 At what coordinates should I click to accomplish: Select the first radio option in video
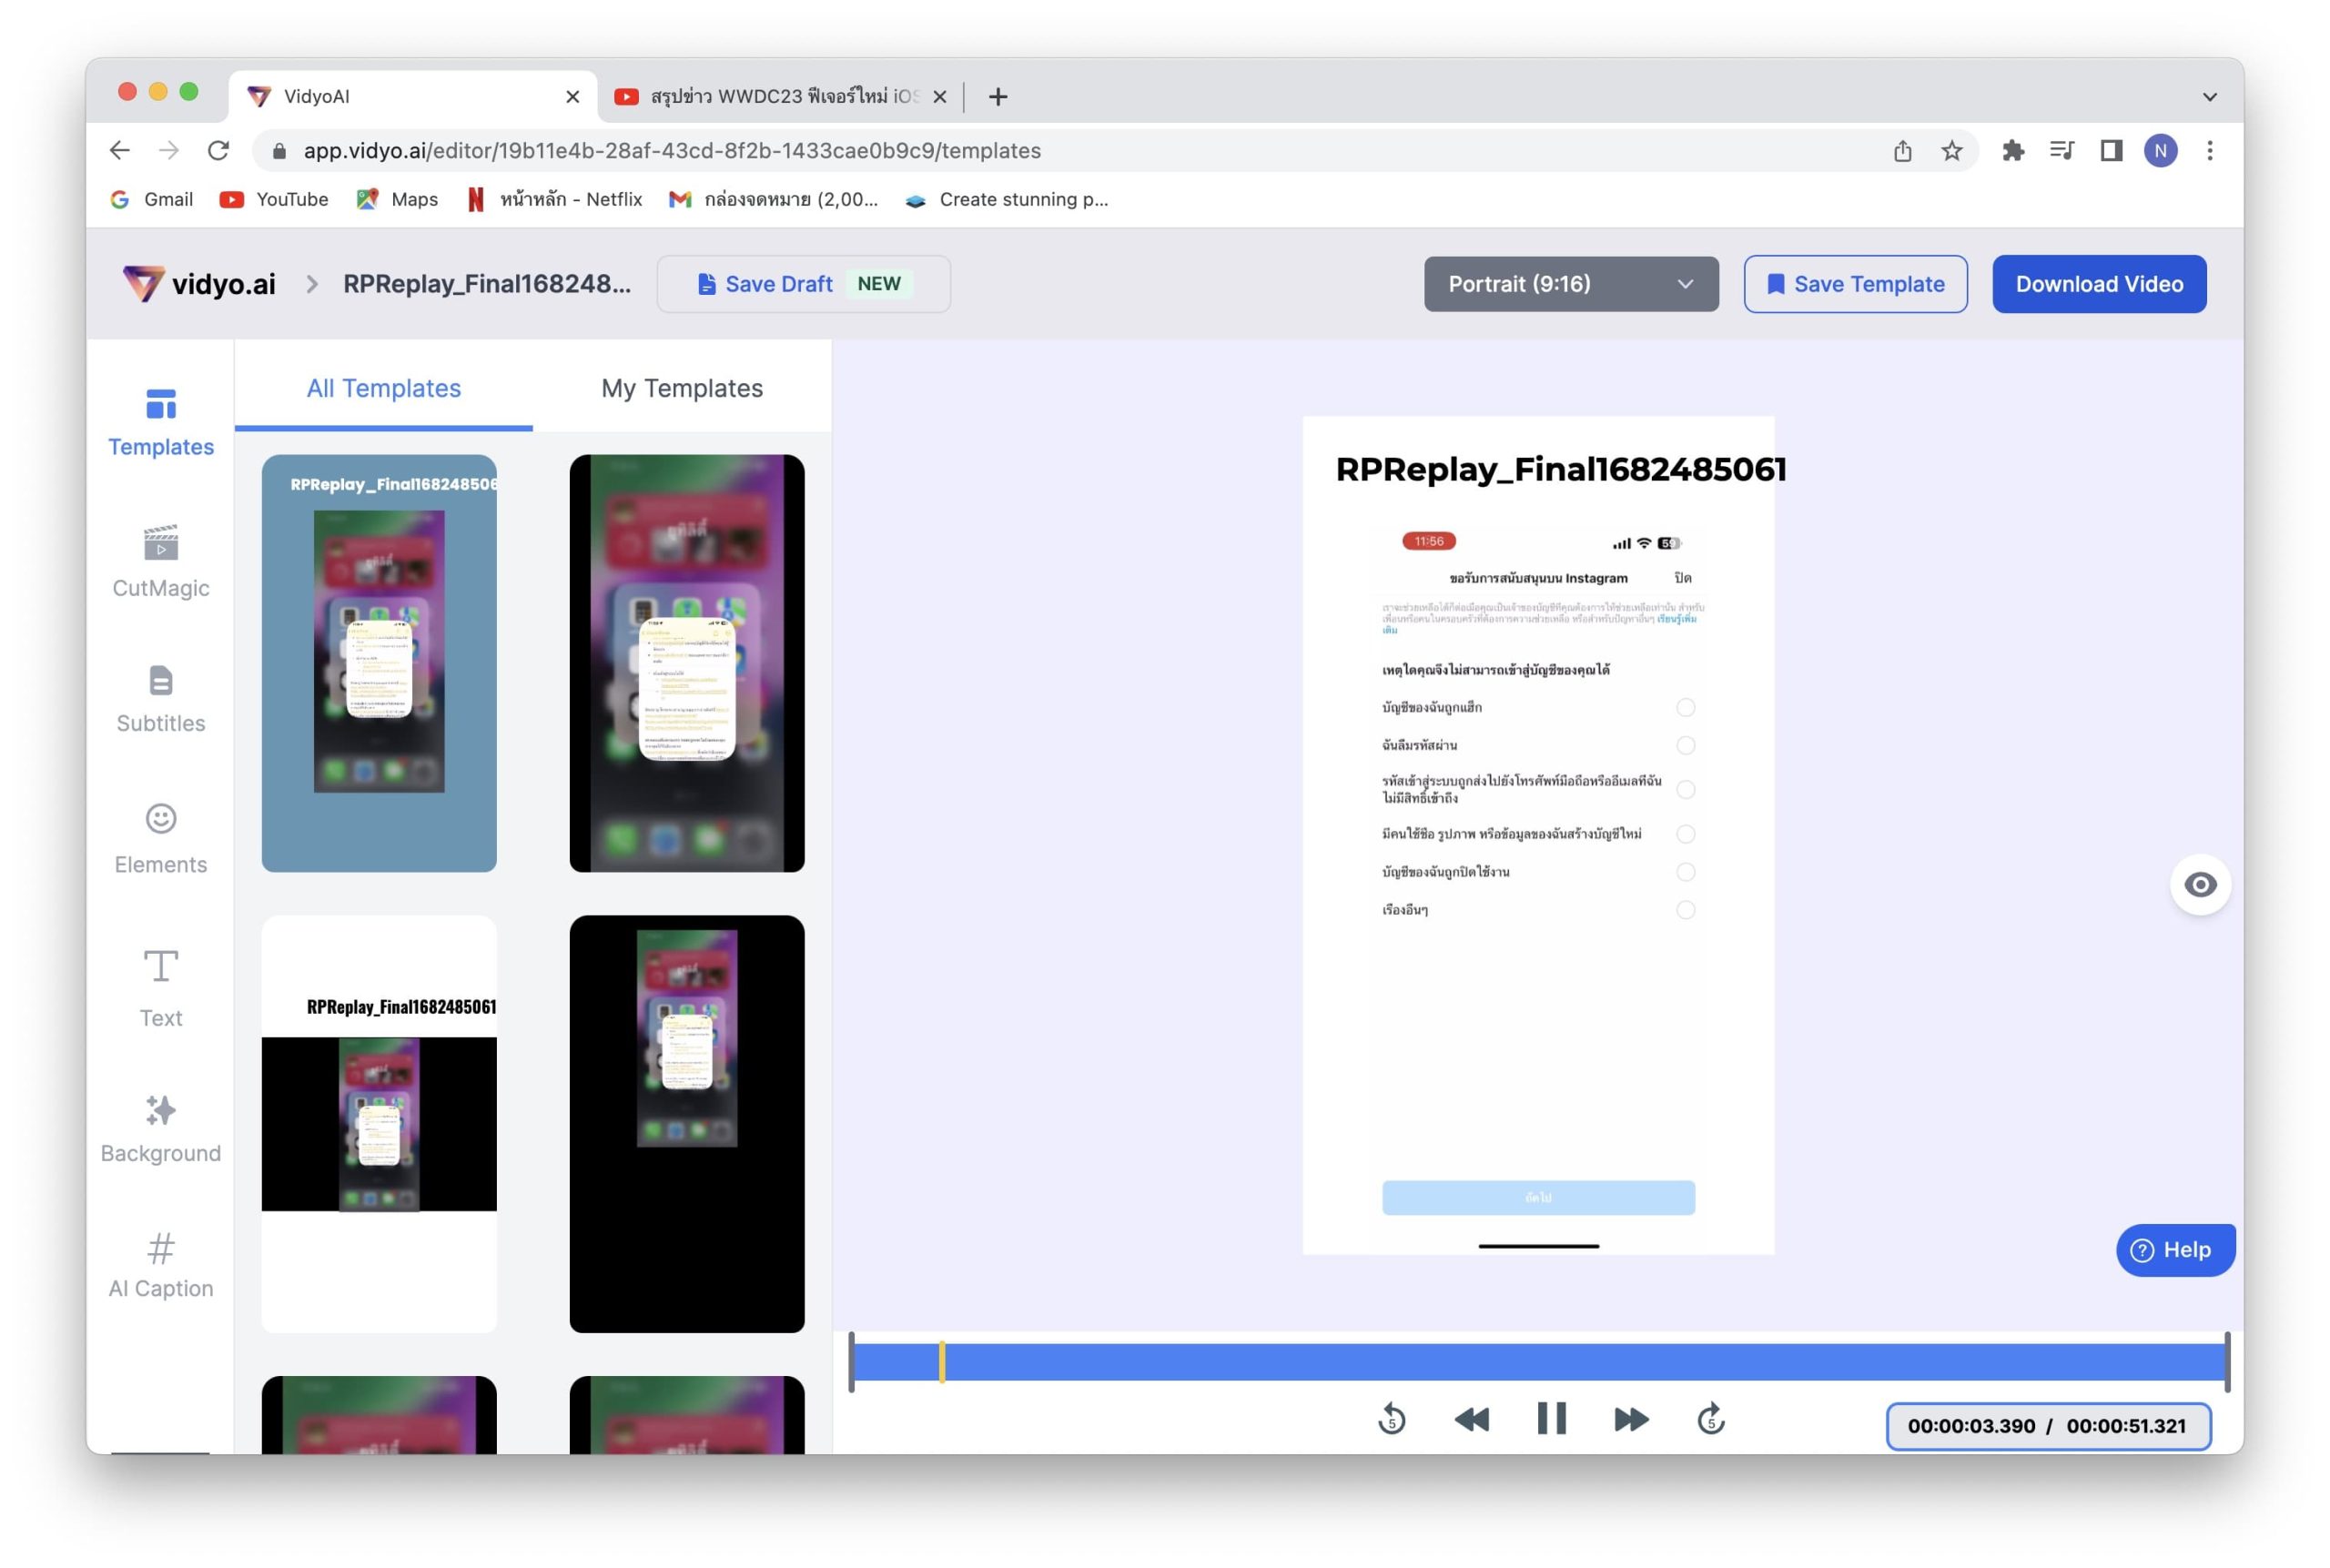(x=1685, y=708)
